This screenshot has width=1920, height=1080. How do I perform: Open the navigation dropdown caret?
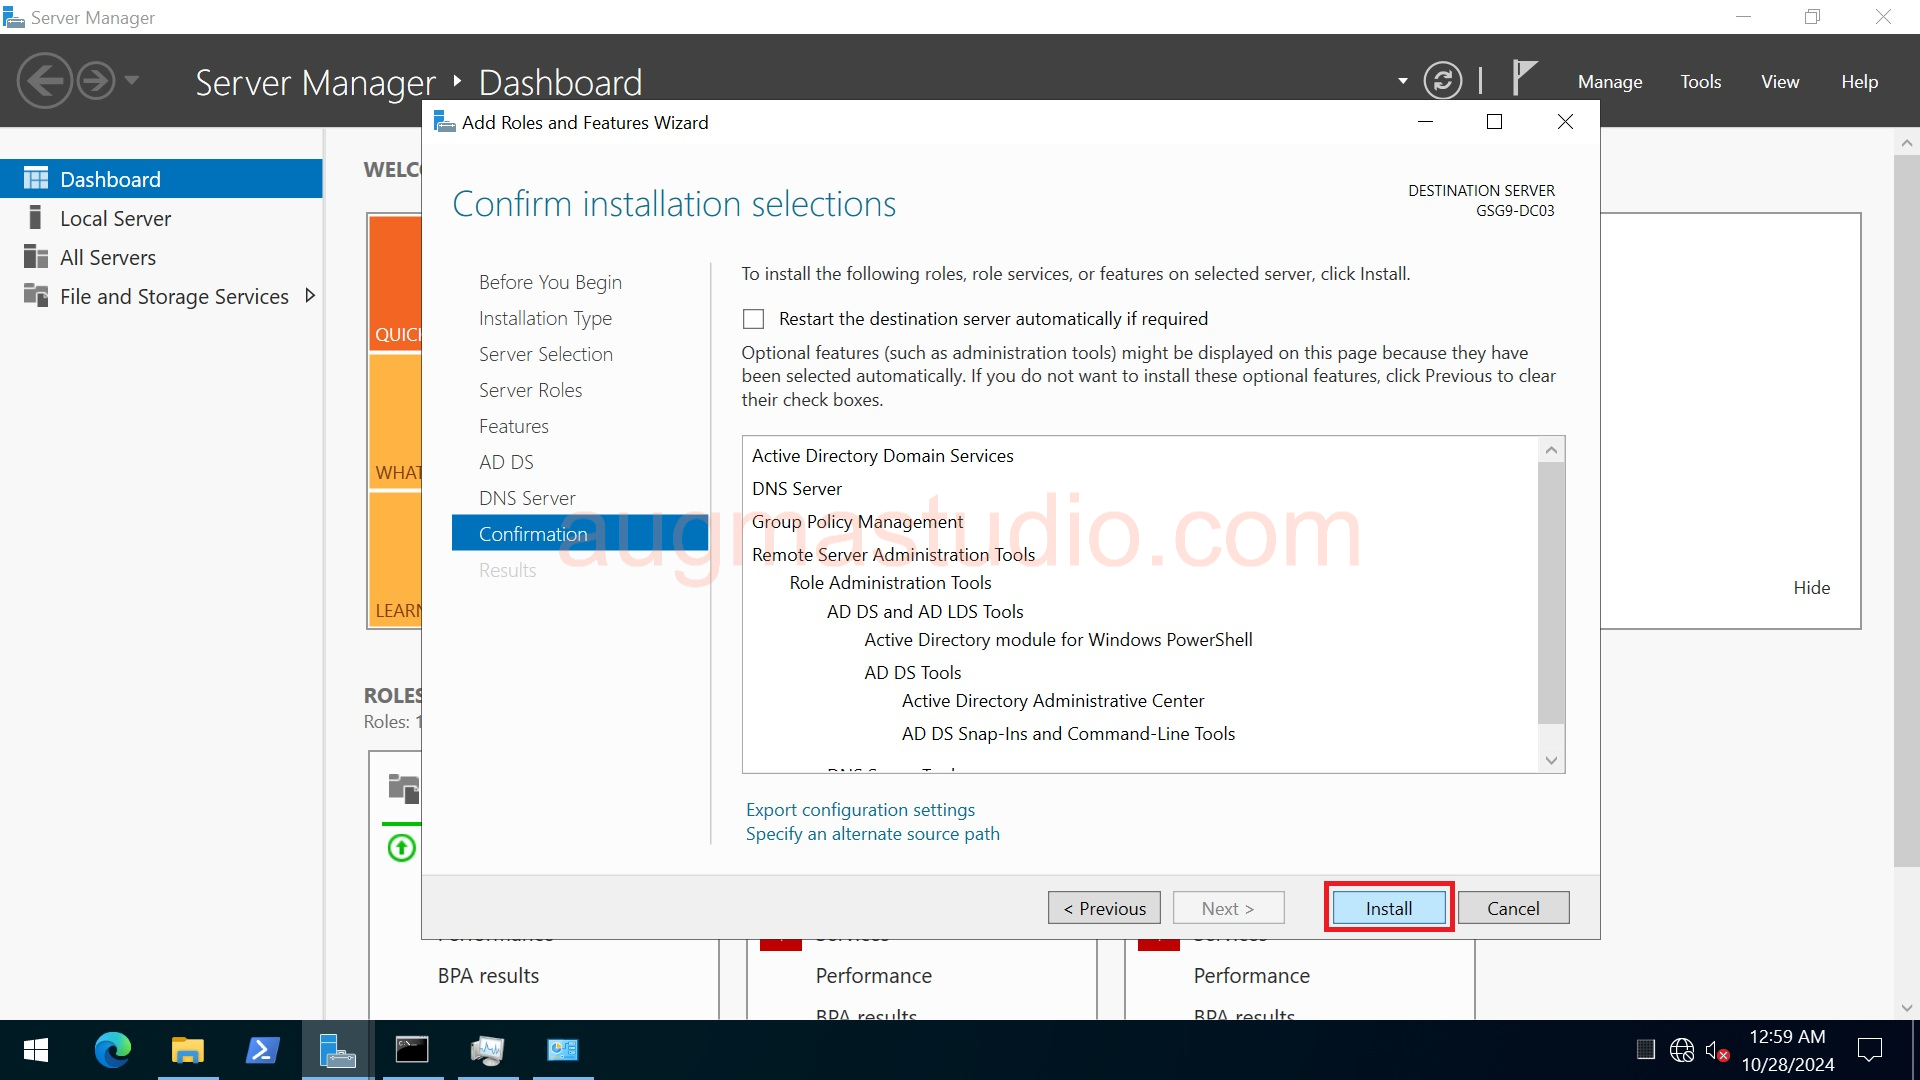tap(133, 80)
